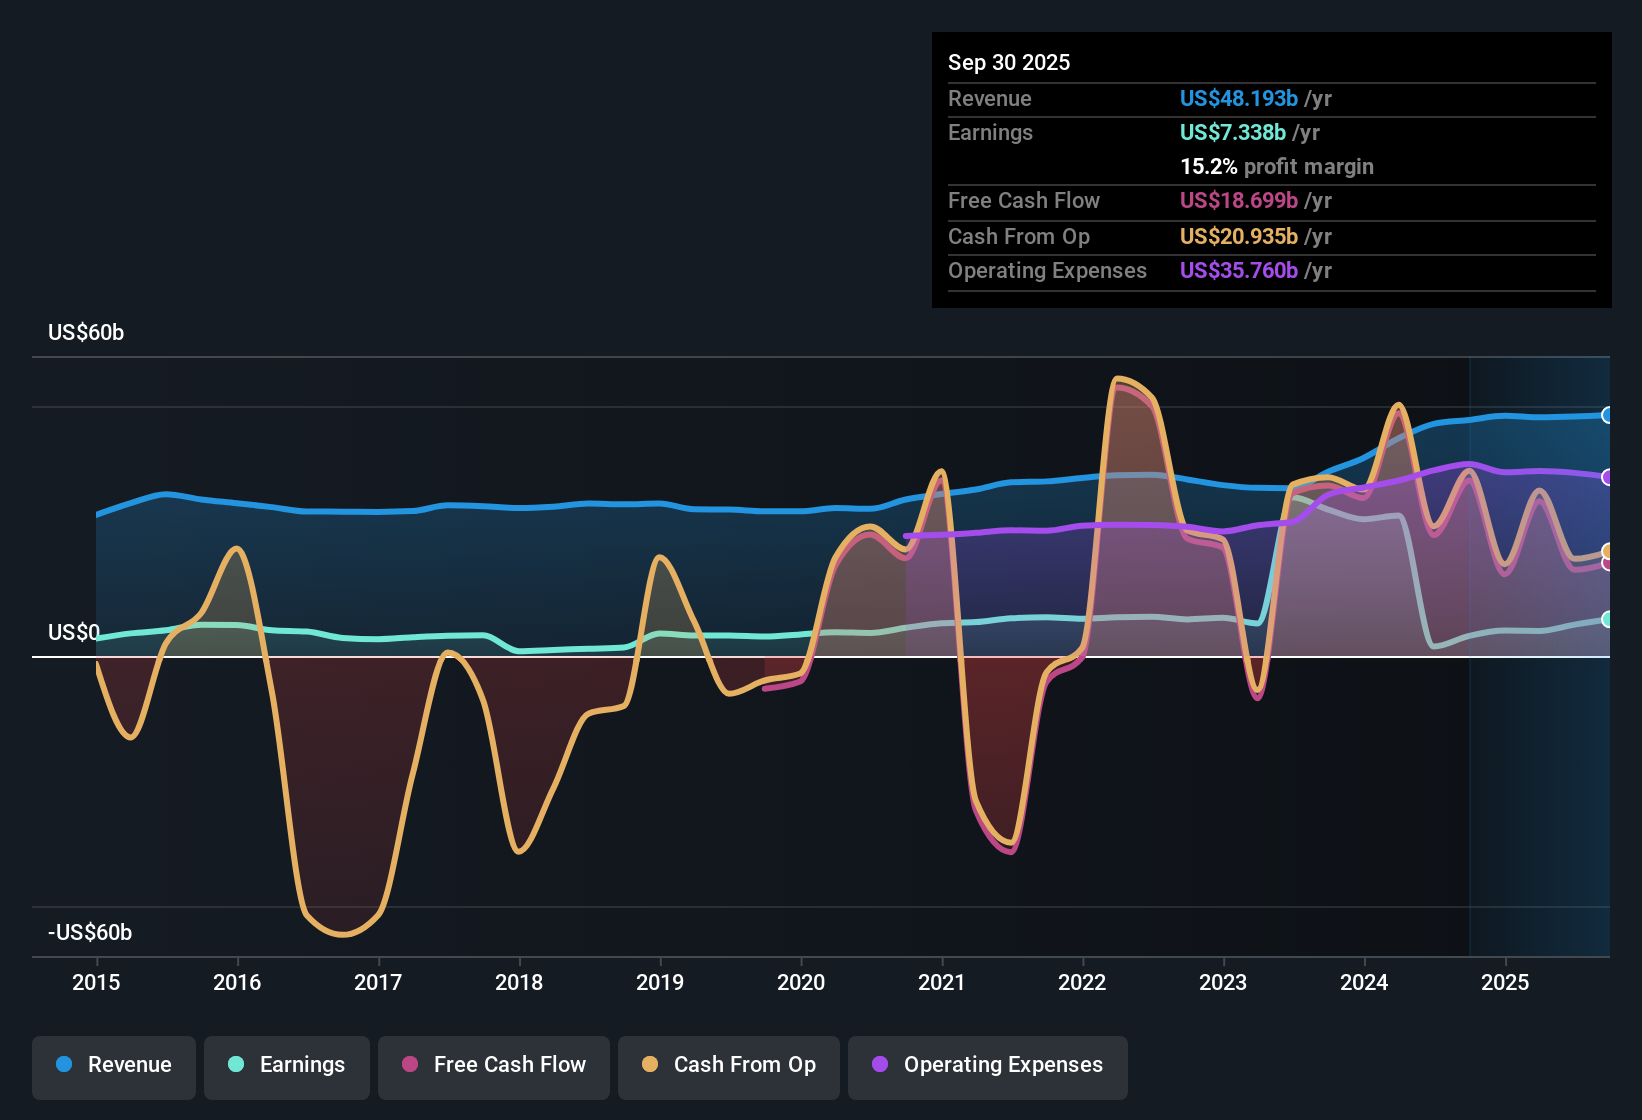
Task: Toggle the Earnings series visibility
Action: [x=286, y=1065]
